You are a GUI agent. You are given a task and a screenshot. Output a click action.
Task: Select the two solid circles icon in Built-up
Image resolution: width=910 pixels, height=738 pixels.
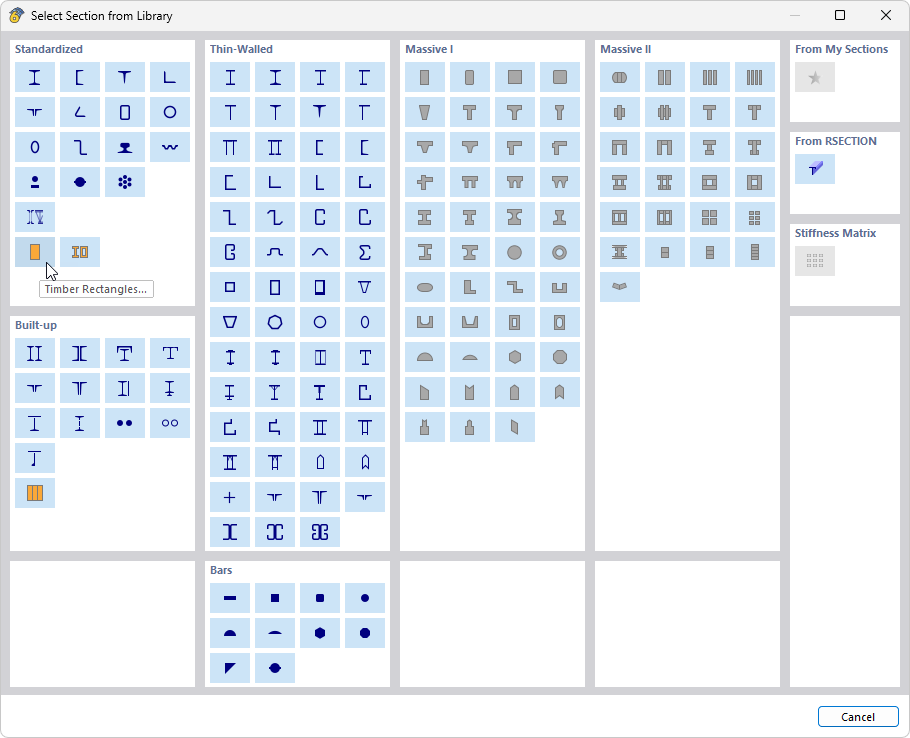(x=125, y=423)
